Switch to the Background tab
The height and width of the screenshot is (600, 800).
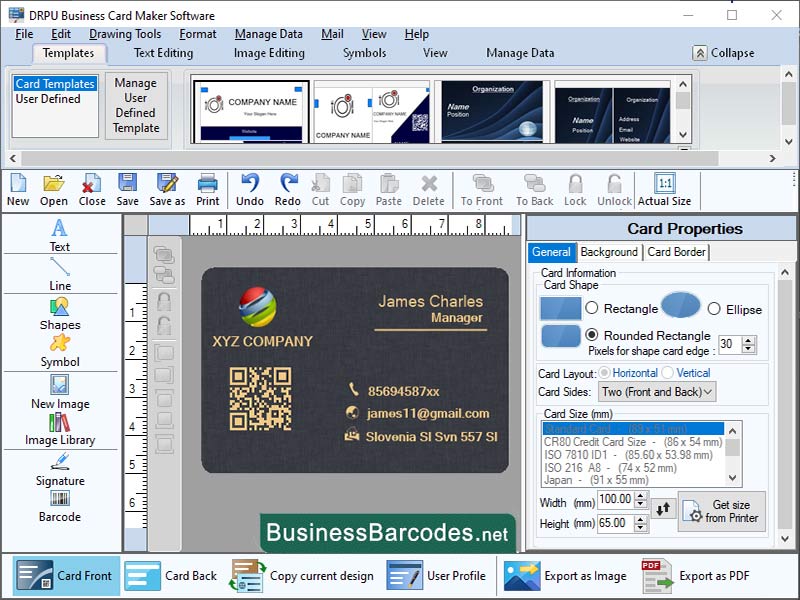point(609,252)
